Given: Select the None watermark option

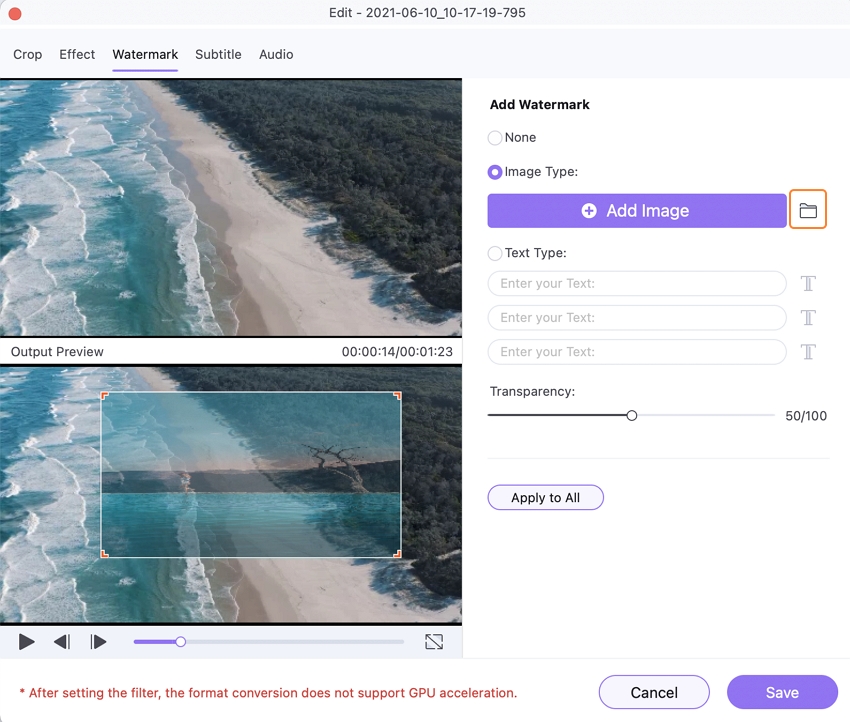Looking at the screenshot, I should click(x=495, y=138).
